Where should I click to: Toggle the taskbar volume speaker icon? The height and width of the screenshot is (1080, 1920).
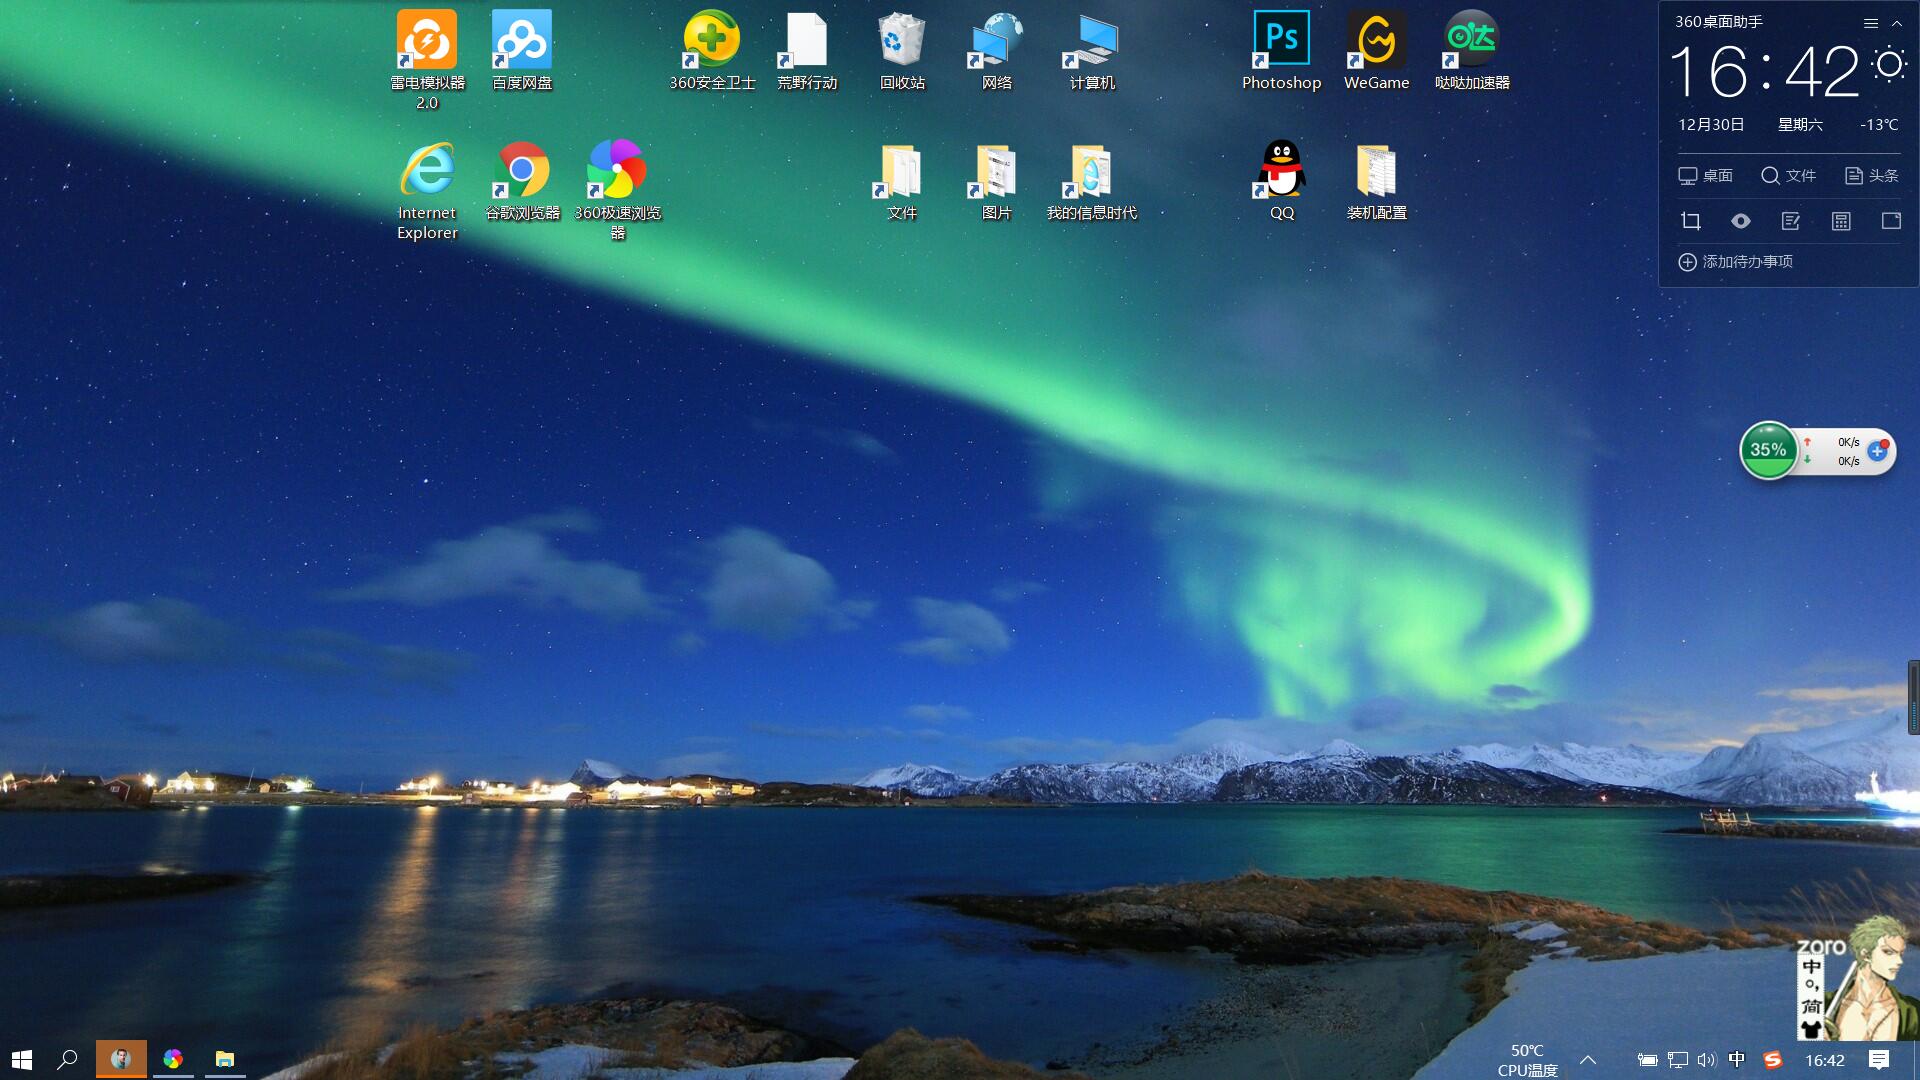pyautogui.click(x=1706, y=1060)
